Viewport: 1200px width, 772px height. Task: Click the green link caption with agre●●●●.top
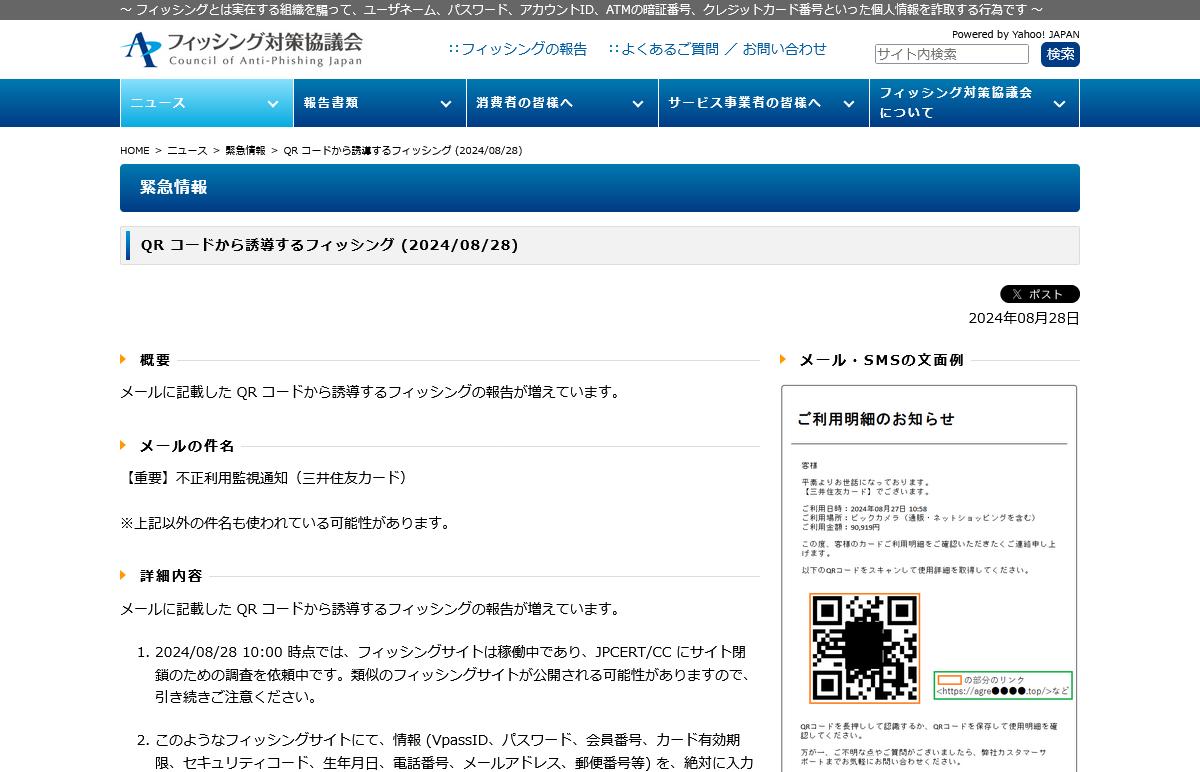[x=1003, y=685]
